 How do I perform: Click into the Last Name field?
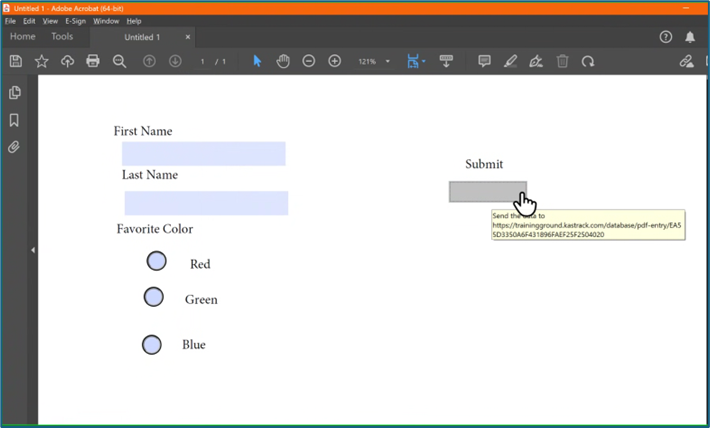click(206, 203)
